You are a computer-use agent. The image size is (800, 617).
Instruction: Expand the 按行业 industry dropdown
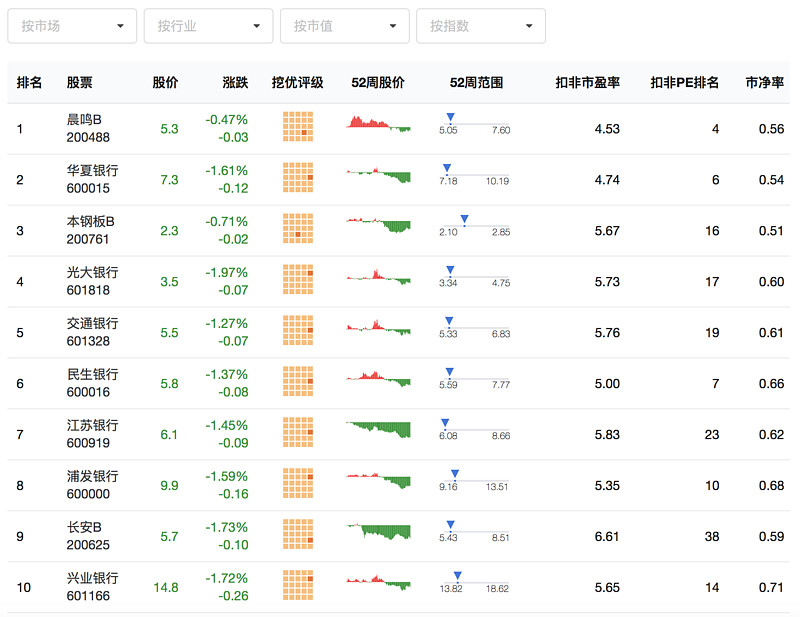click(208, 26)
